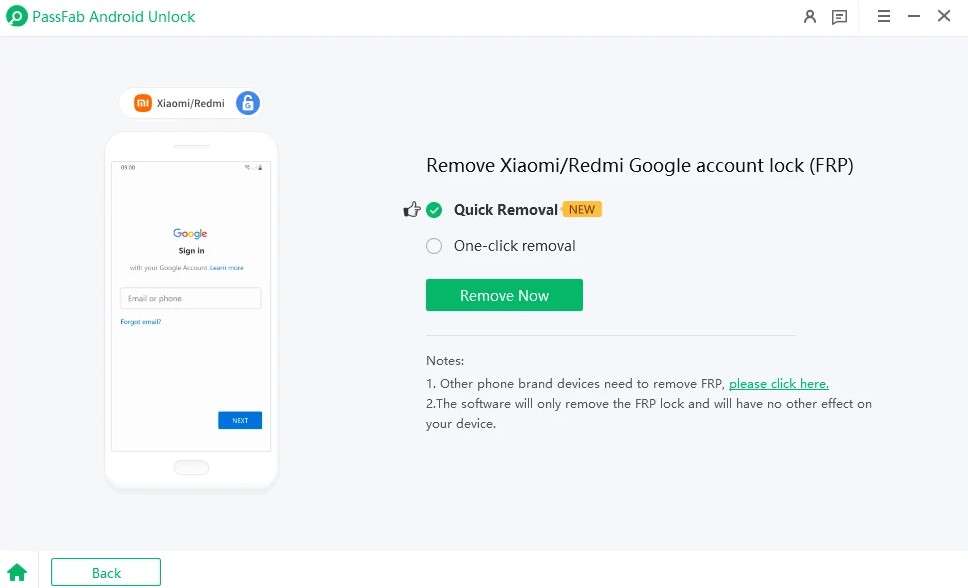Open the user account icon
Image resolution: width=968 pixels, height=588 pixels.
809,17
